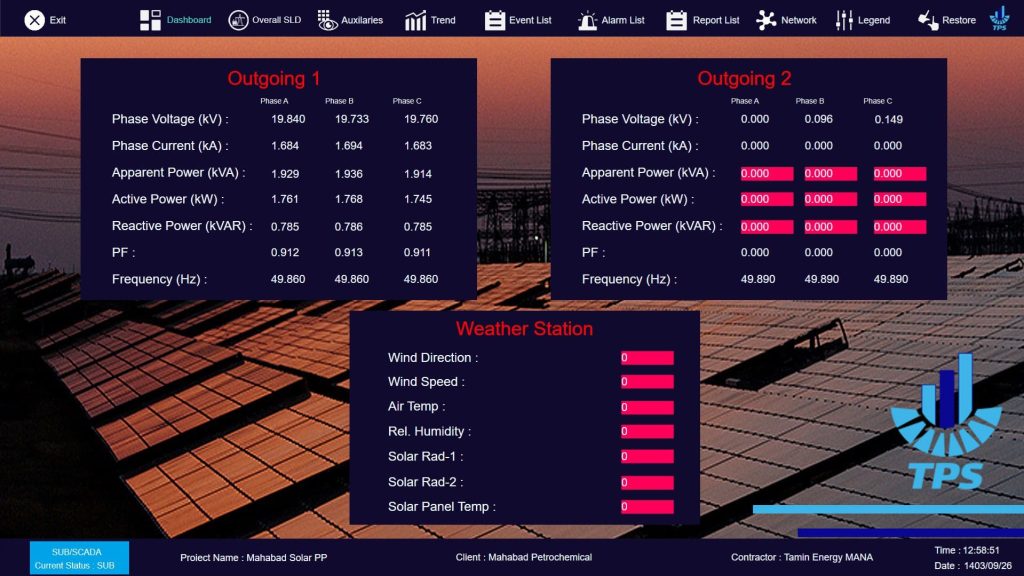
Task: Open the Report List label
Action: point(716,20)
